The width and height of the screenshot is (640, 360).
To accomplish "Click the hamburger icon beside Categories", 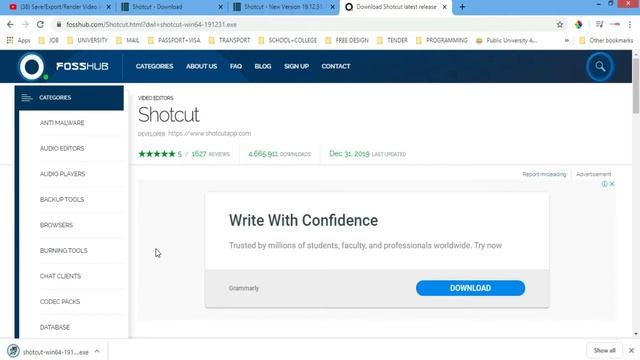I will 27,98.
